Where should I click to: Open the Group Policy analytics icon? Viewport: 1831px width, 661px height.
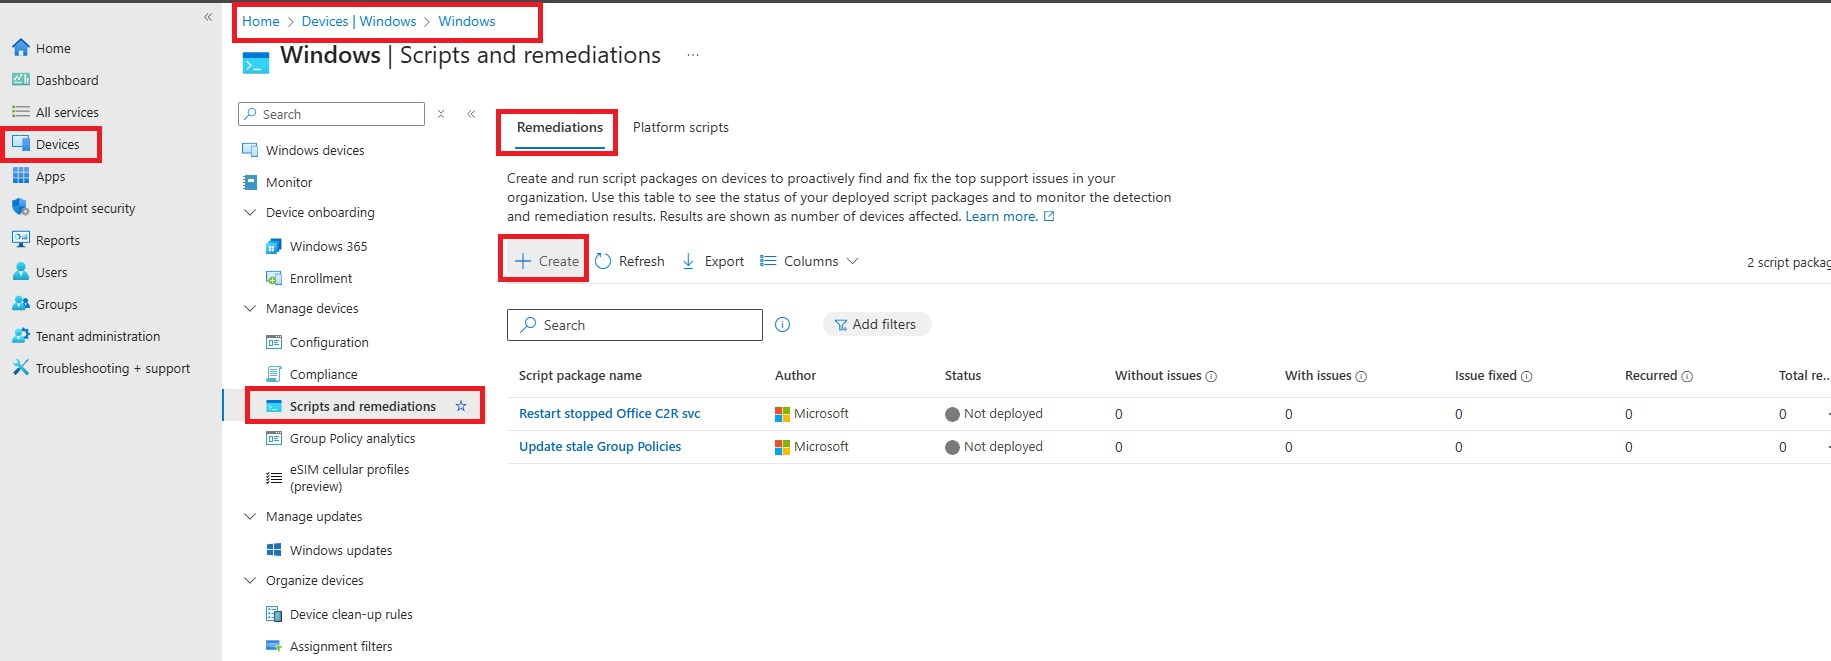[x=274, y=438]
